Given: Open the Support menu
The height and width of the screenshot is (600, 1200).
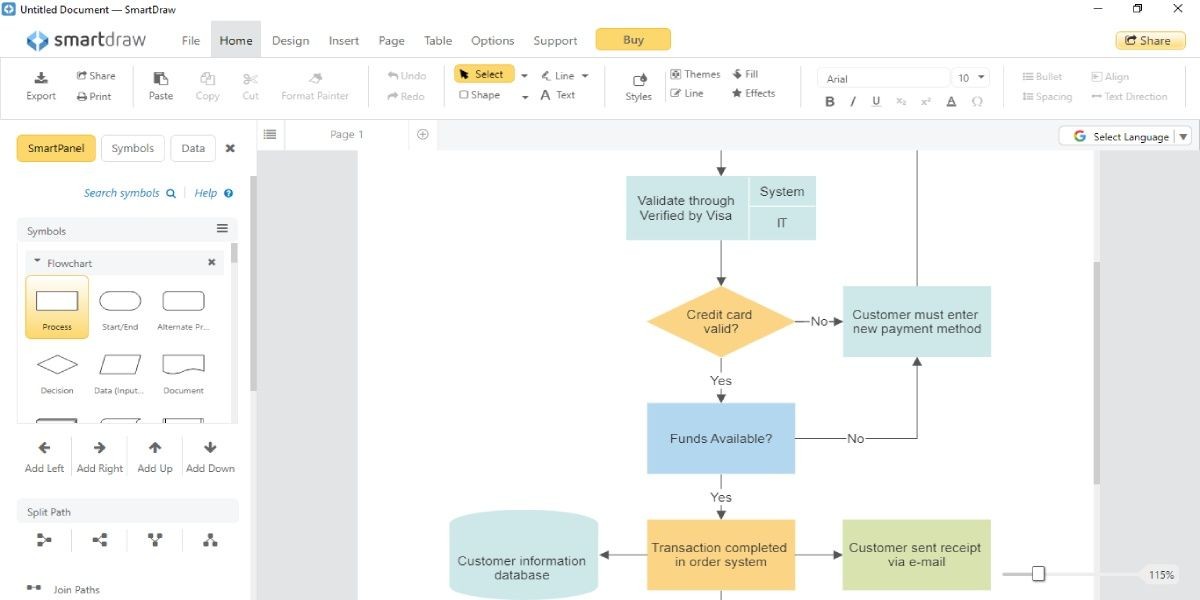Looking at the screenshot, I should 555,41.
